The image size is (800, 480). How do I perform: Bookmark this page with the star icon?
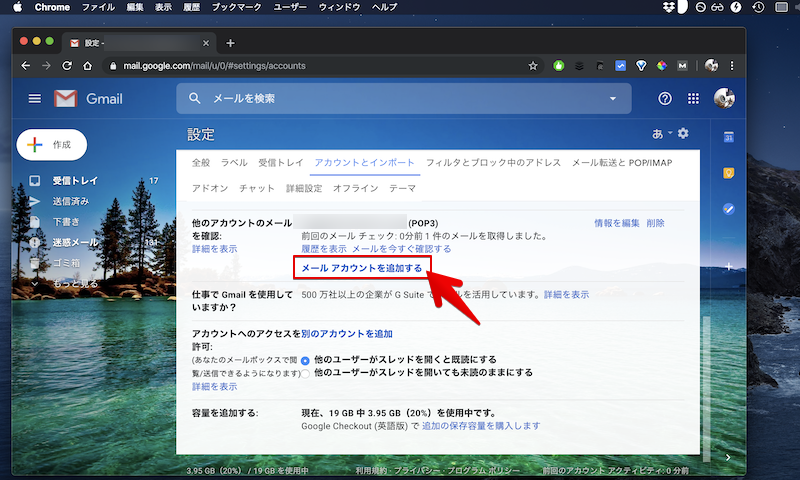pos(533,66)
